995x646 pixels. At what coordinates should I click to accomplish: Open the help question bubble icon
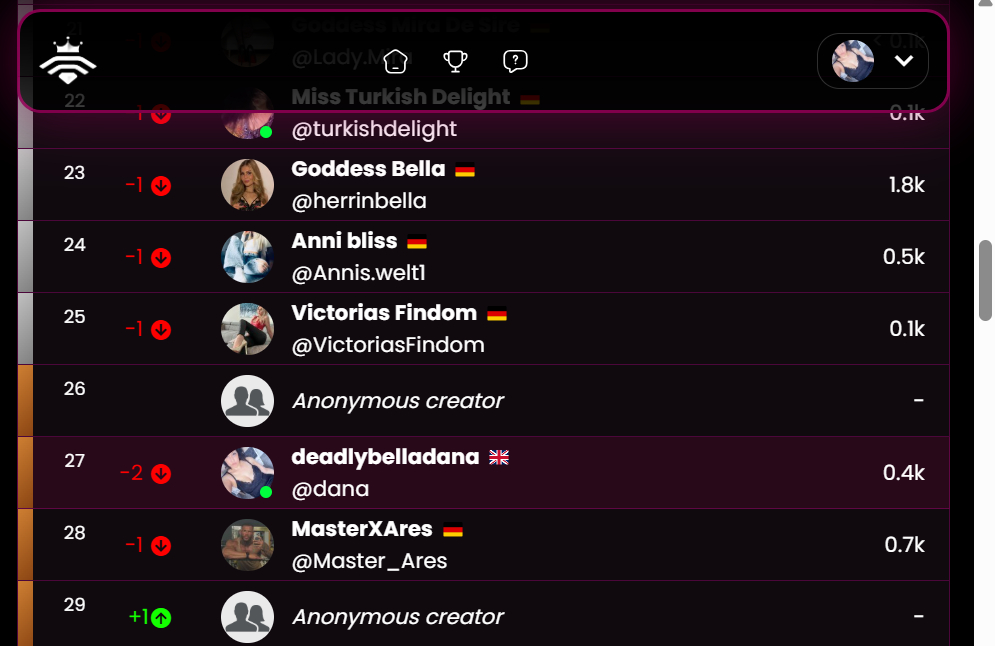515,62
